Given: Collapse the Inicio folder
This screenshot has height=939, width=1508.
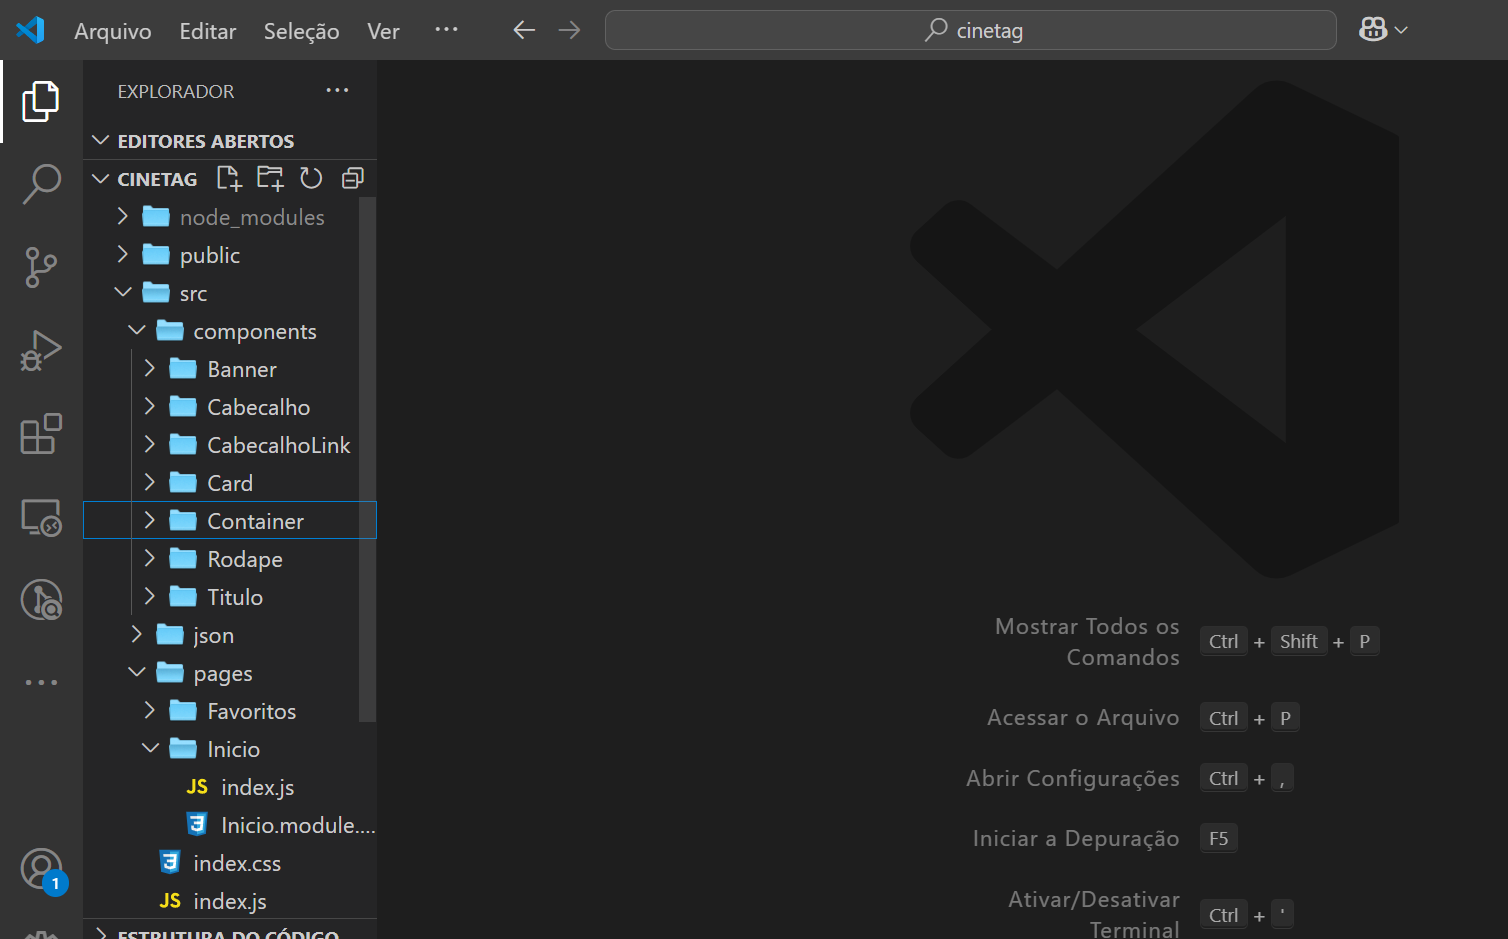Looking at the screenshot, I should tap(221, 749).
